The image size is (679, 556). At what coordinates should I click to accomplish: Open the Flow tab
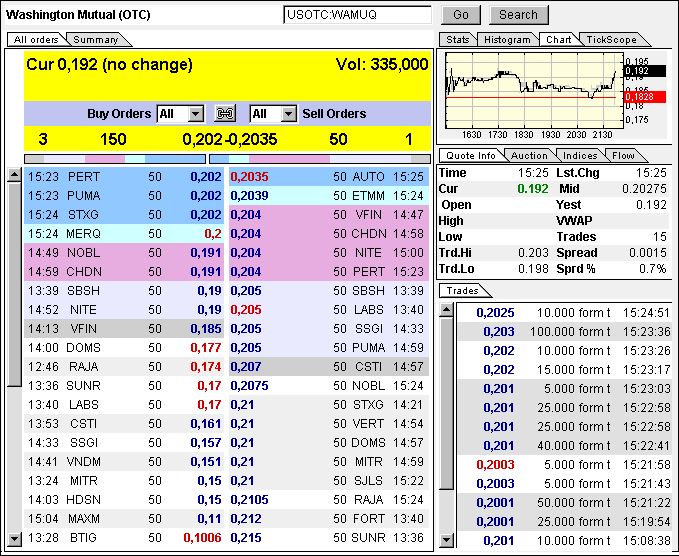coord(623,155)
